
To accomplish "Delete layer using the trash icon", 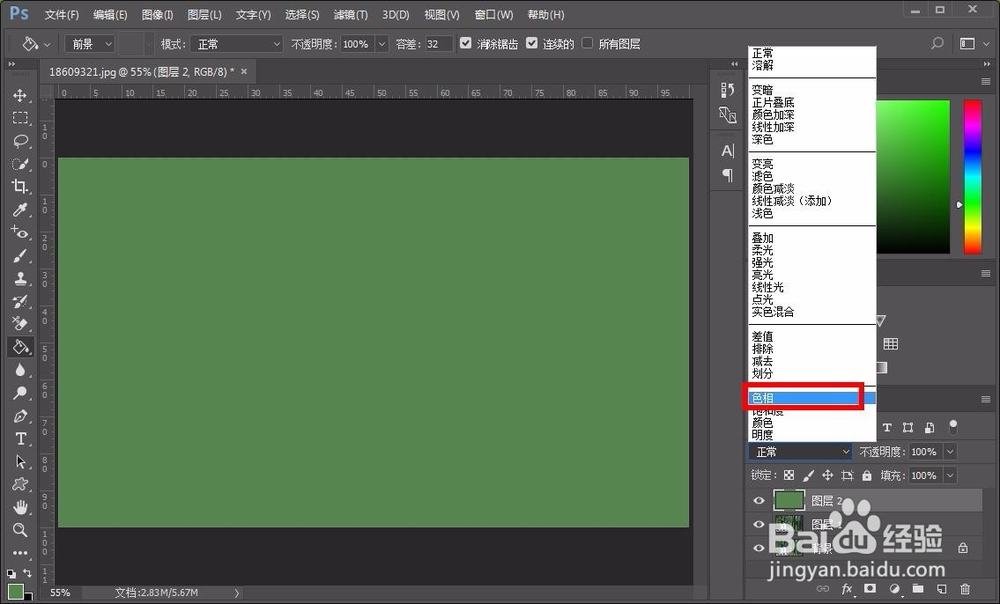I will (x=966, y=589).
